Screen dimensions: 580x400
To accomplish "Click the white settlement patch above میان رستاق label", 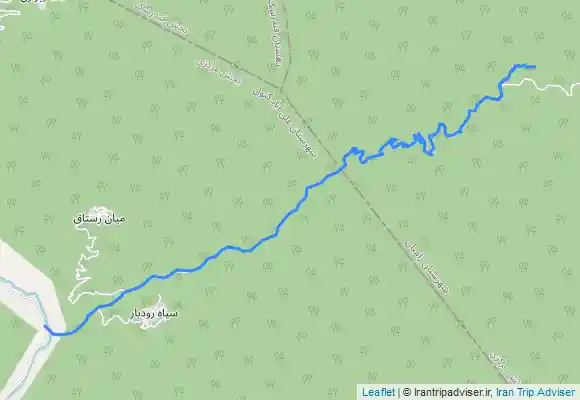I will click(x=99, y=211).
